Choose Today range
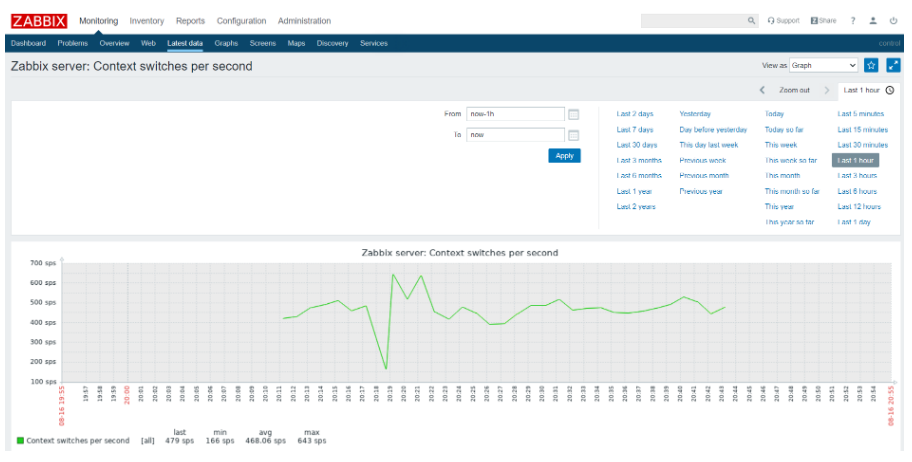This screenshot has width=912, height=462. tap(774, 114)
